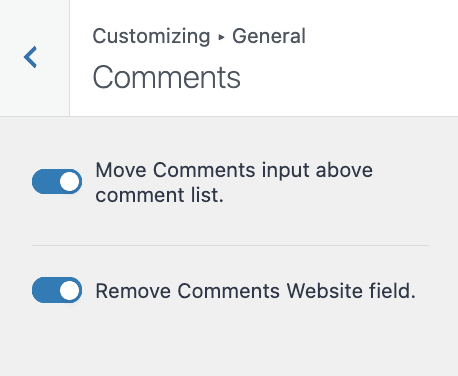This screenshot has height=376, width=458.
Task: Go back using the blue chevron arrow
Action: tap(30, 57)
